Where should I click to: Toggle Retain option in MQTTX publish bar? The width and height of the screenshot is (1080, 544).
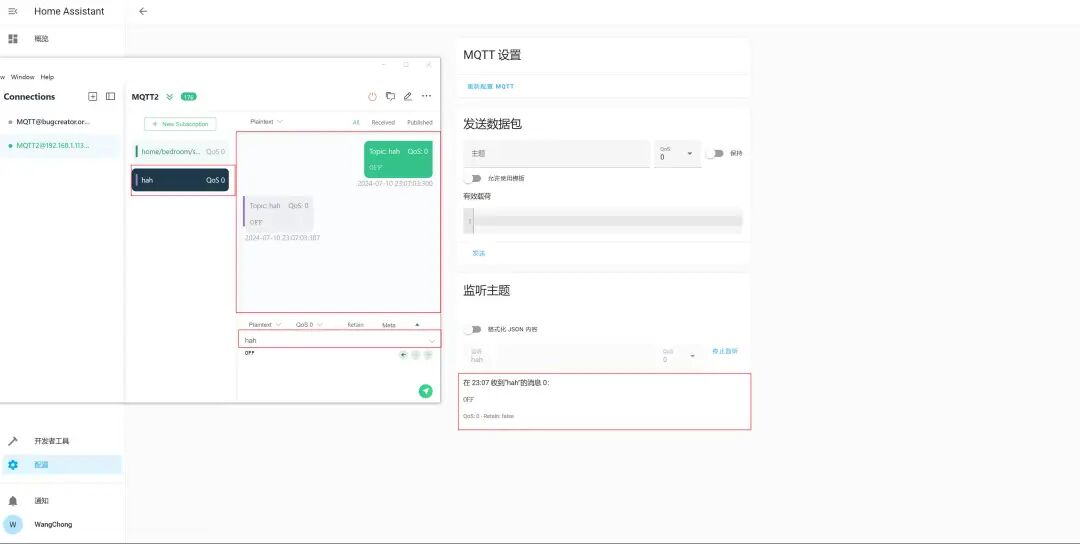[355, 325]
